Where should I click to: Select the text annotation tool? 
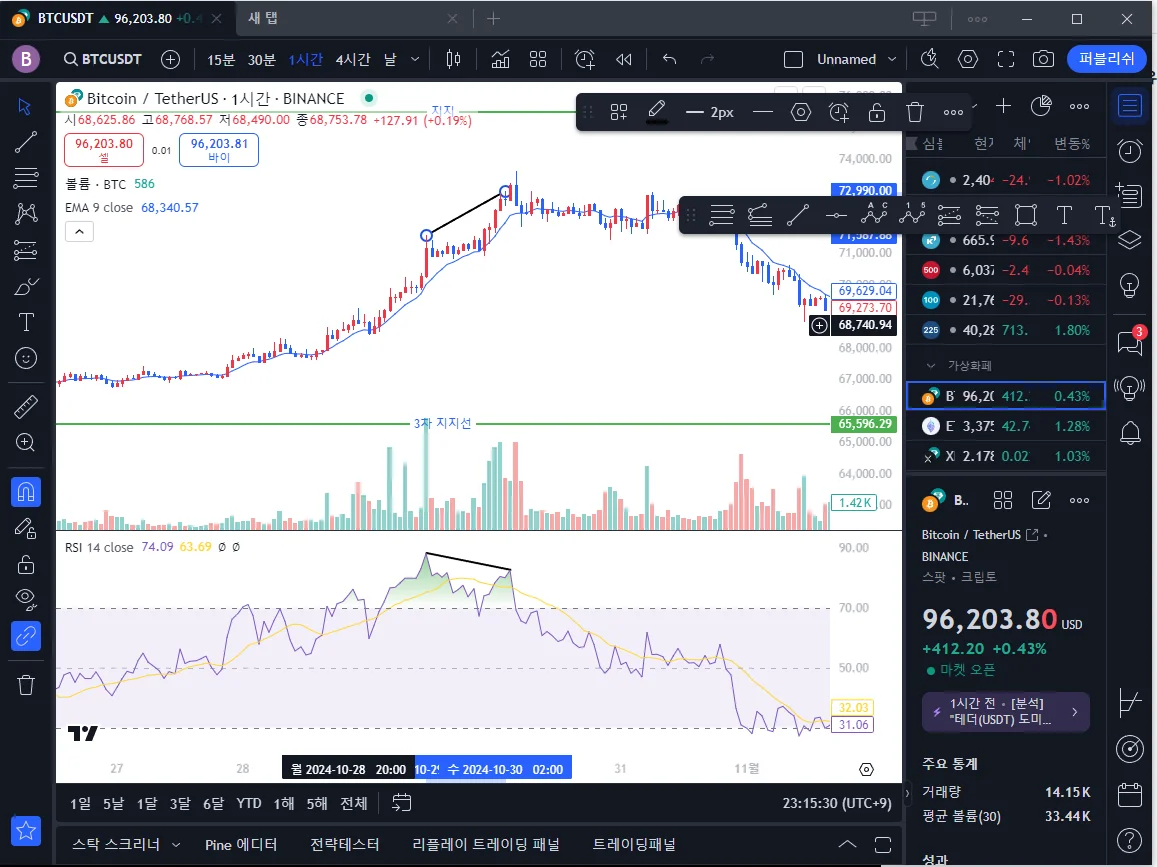[25, 322]
